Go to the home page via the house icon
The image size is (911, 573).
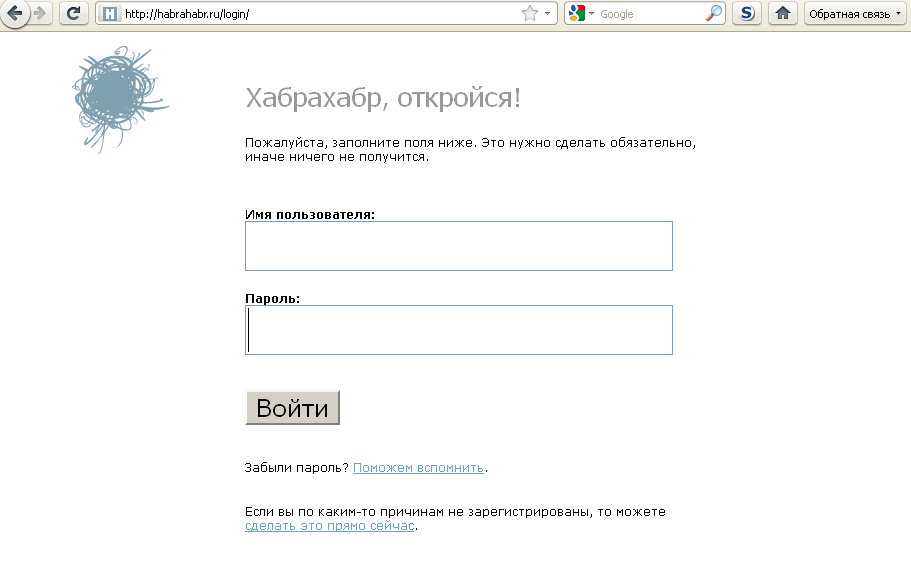[x=783, y=13]
